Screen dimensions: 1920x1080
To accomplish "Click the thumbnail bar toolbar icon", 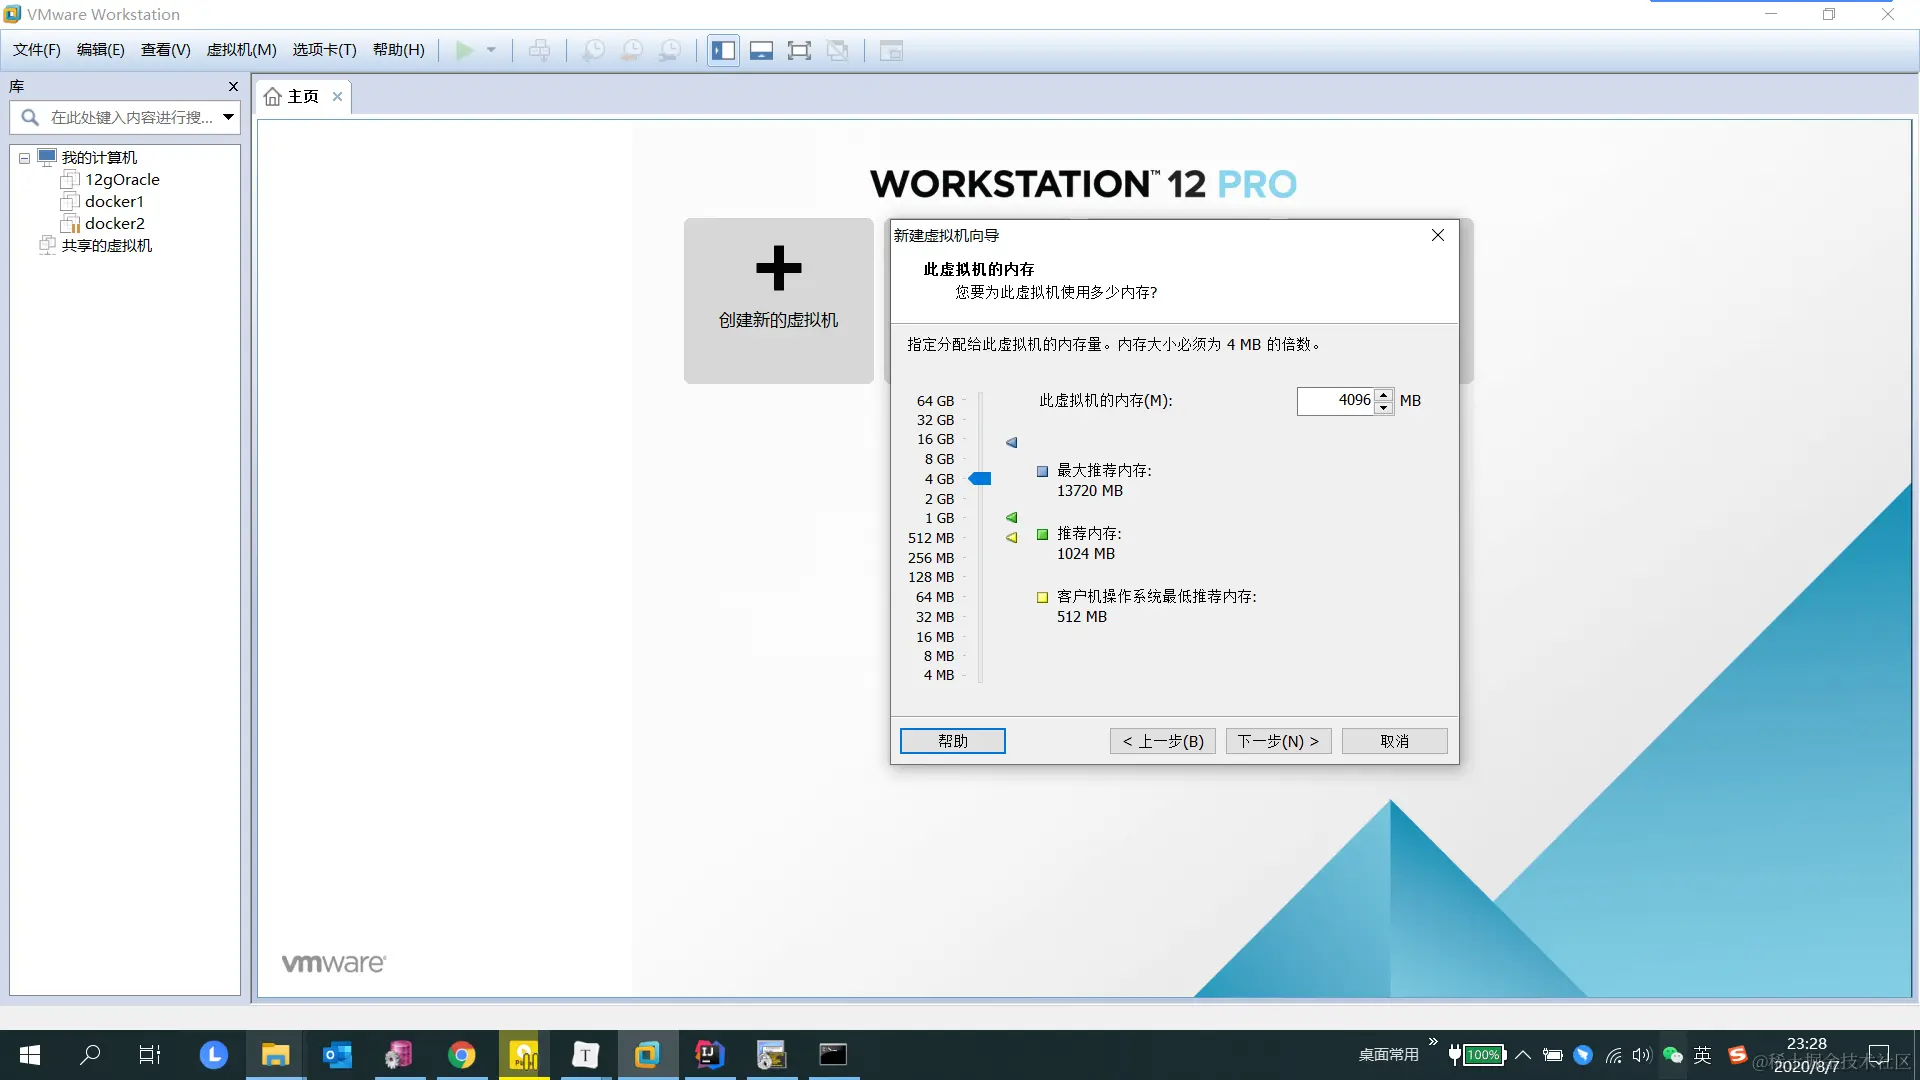I will 761,50.
